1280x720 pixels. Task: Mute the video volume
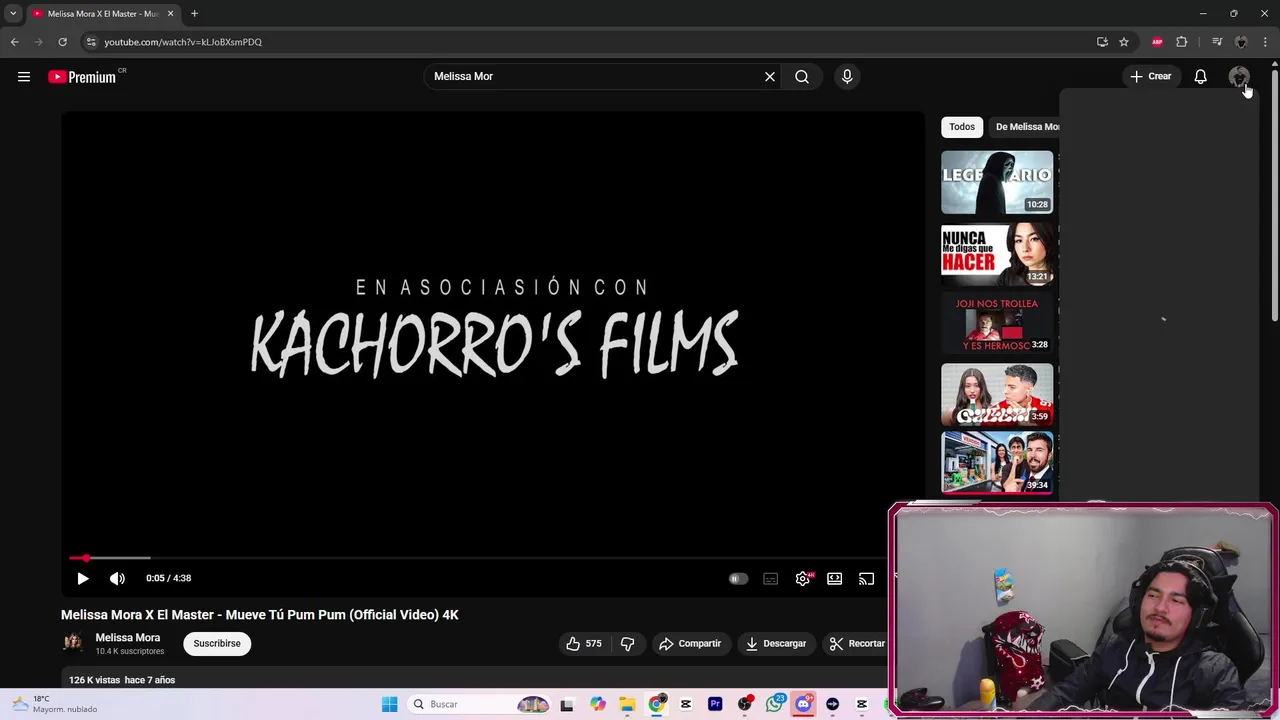(x=117, y=578)
